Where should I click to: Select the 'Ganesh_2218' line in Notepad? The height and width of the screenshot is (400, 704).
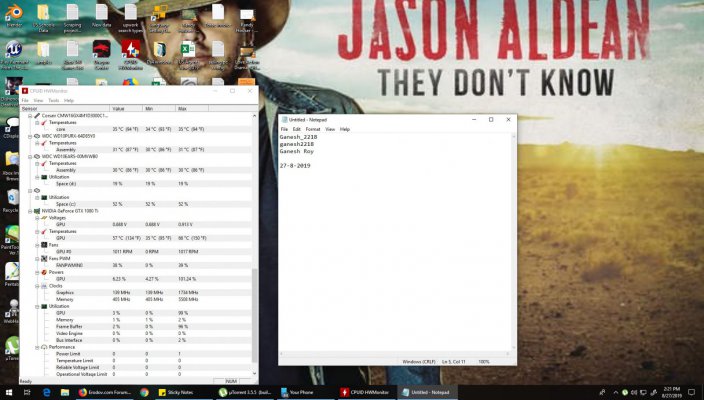(x=298, y=137)
